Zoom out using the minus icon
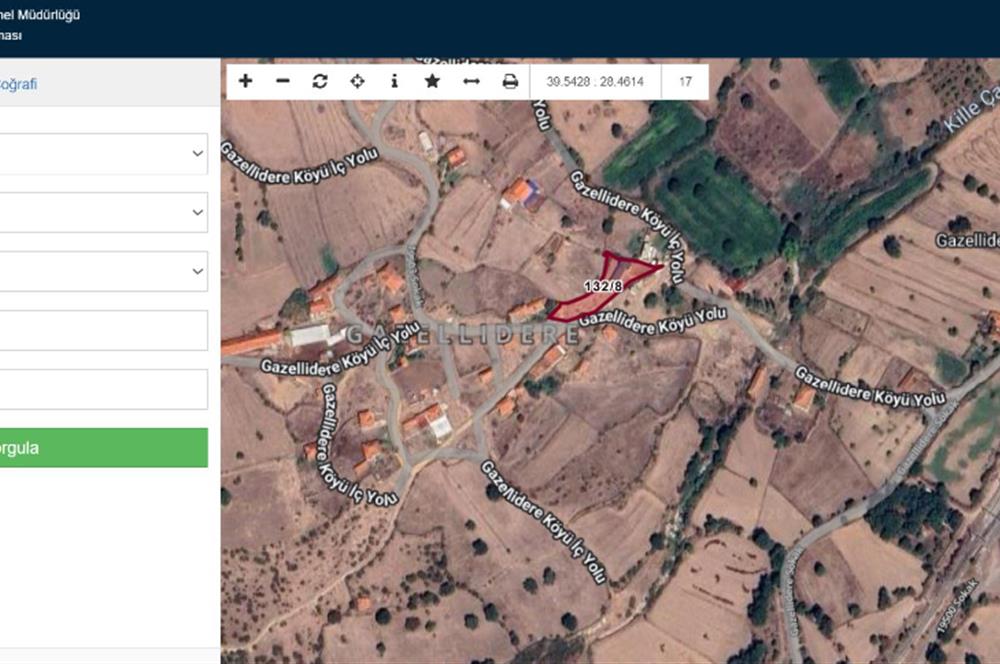 283,81
